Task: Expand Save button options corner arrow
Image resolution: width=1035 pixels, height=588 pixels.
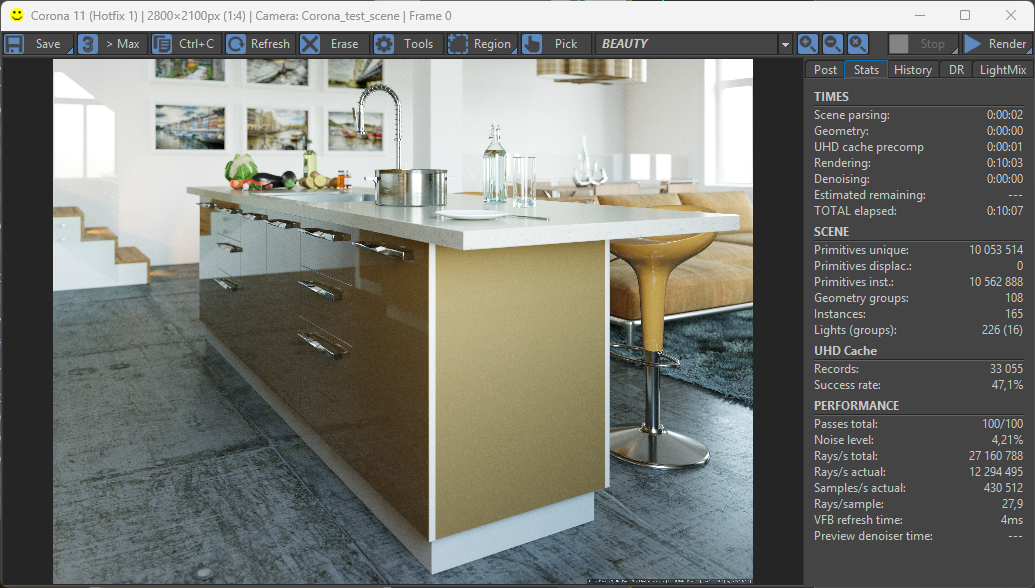Action: pyautogui.click(x=69, y=51)
